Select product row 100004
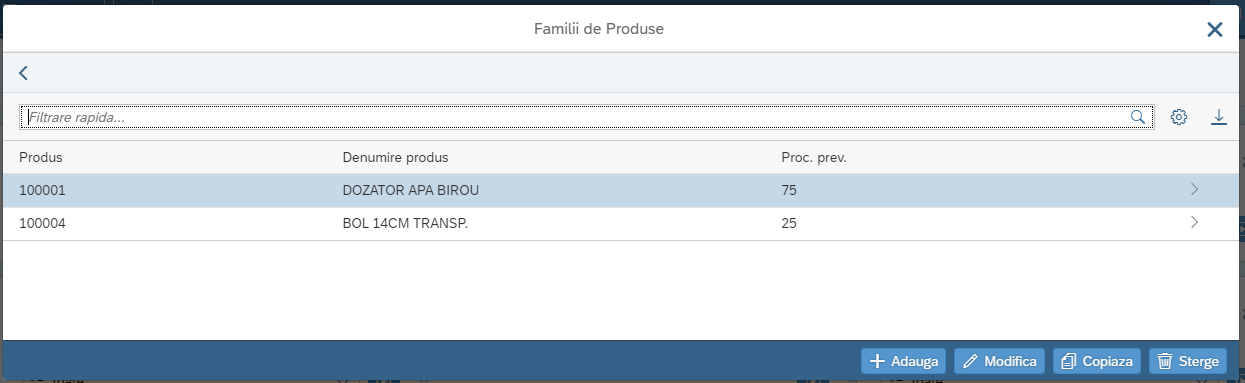Viewport: 1245px width, 383px height. tap(620, 223)
